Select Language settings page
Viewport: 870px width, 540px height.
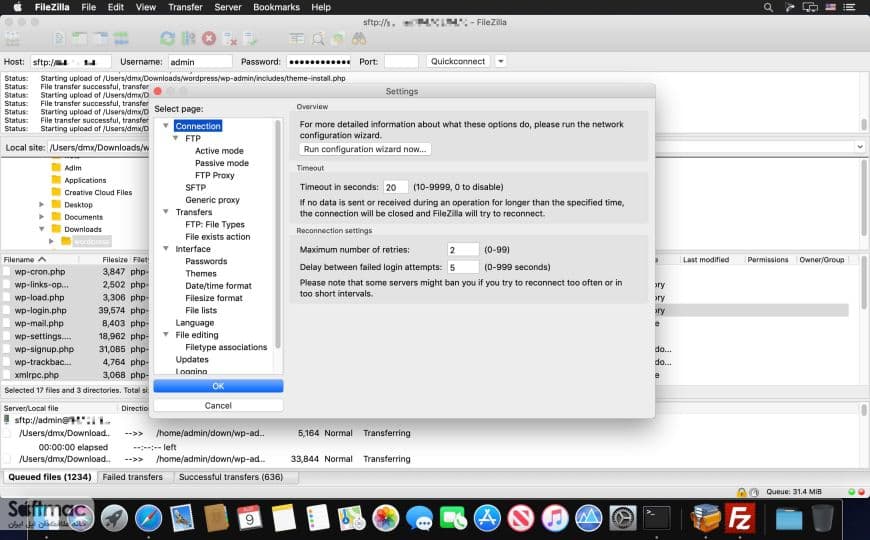[195, 322]
